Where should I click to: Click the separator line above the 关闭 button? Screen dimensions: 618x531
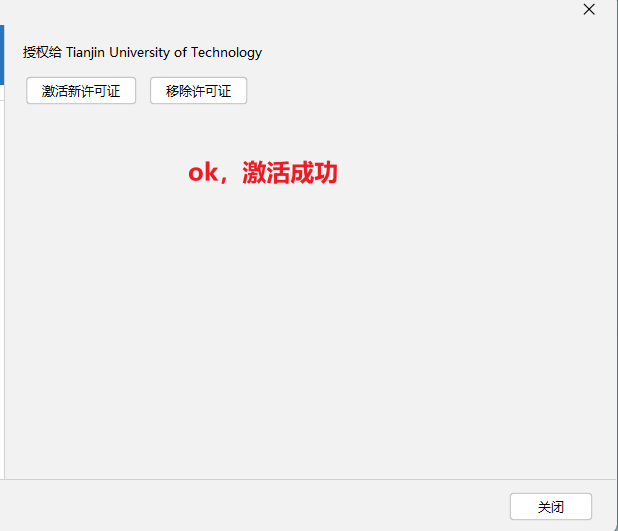click(x=300, y=479)
